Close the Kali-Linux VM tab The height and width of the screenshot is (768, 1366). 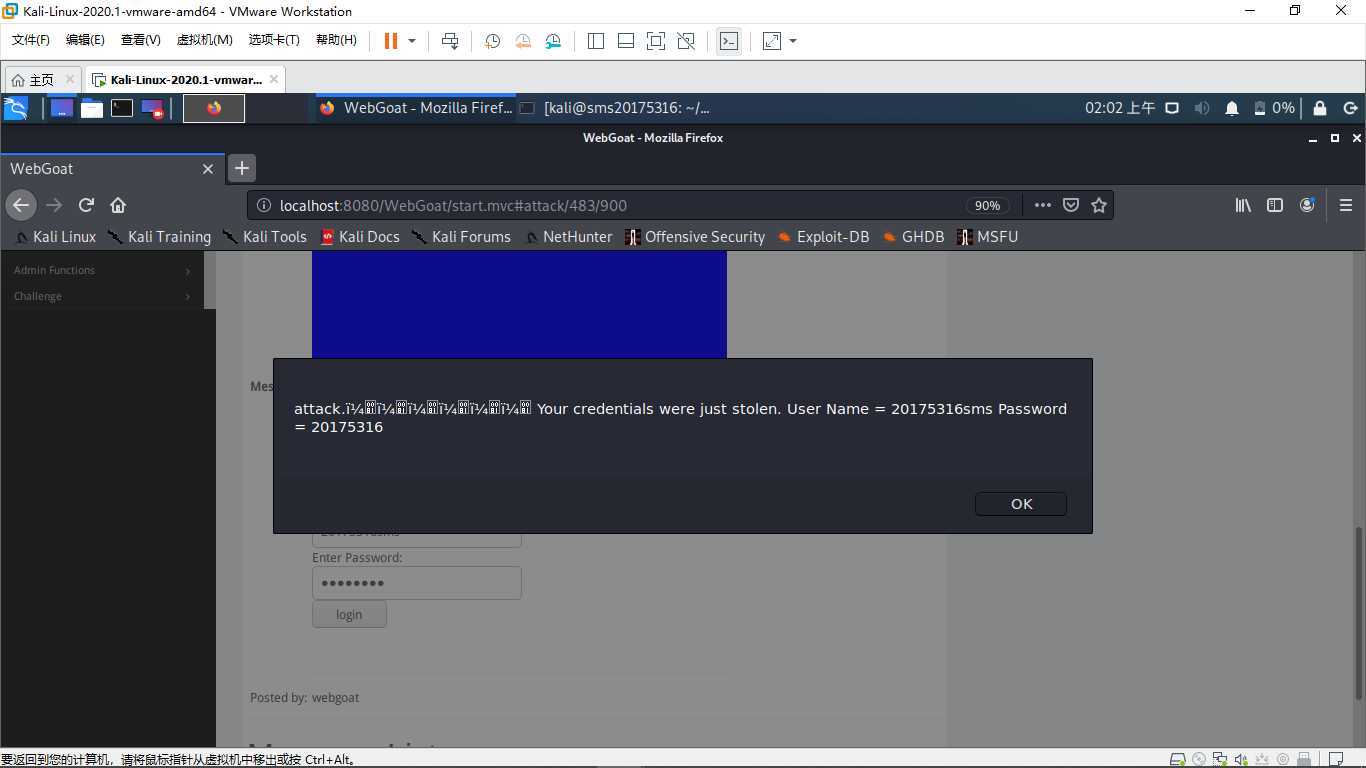(x=275, y=80)
